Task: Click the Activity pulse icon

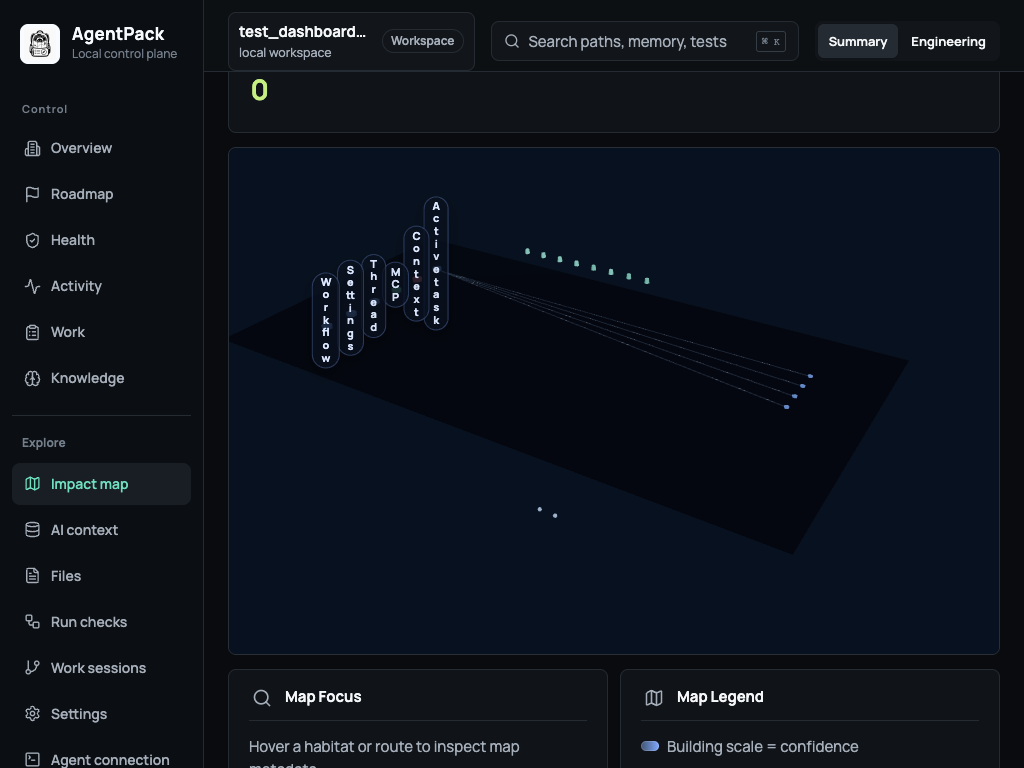Action: (x=32, y=286)
